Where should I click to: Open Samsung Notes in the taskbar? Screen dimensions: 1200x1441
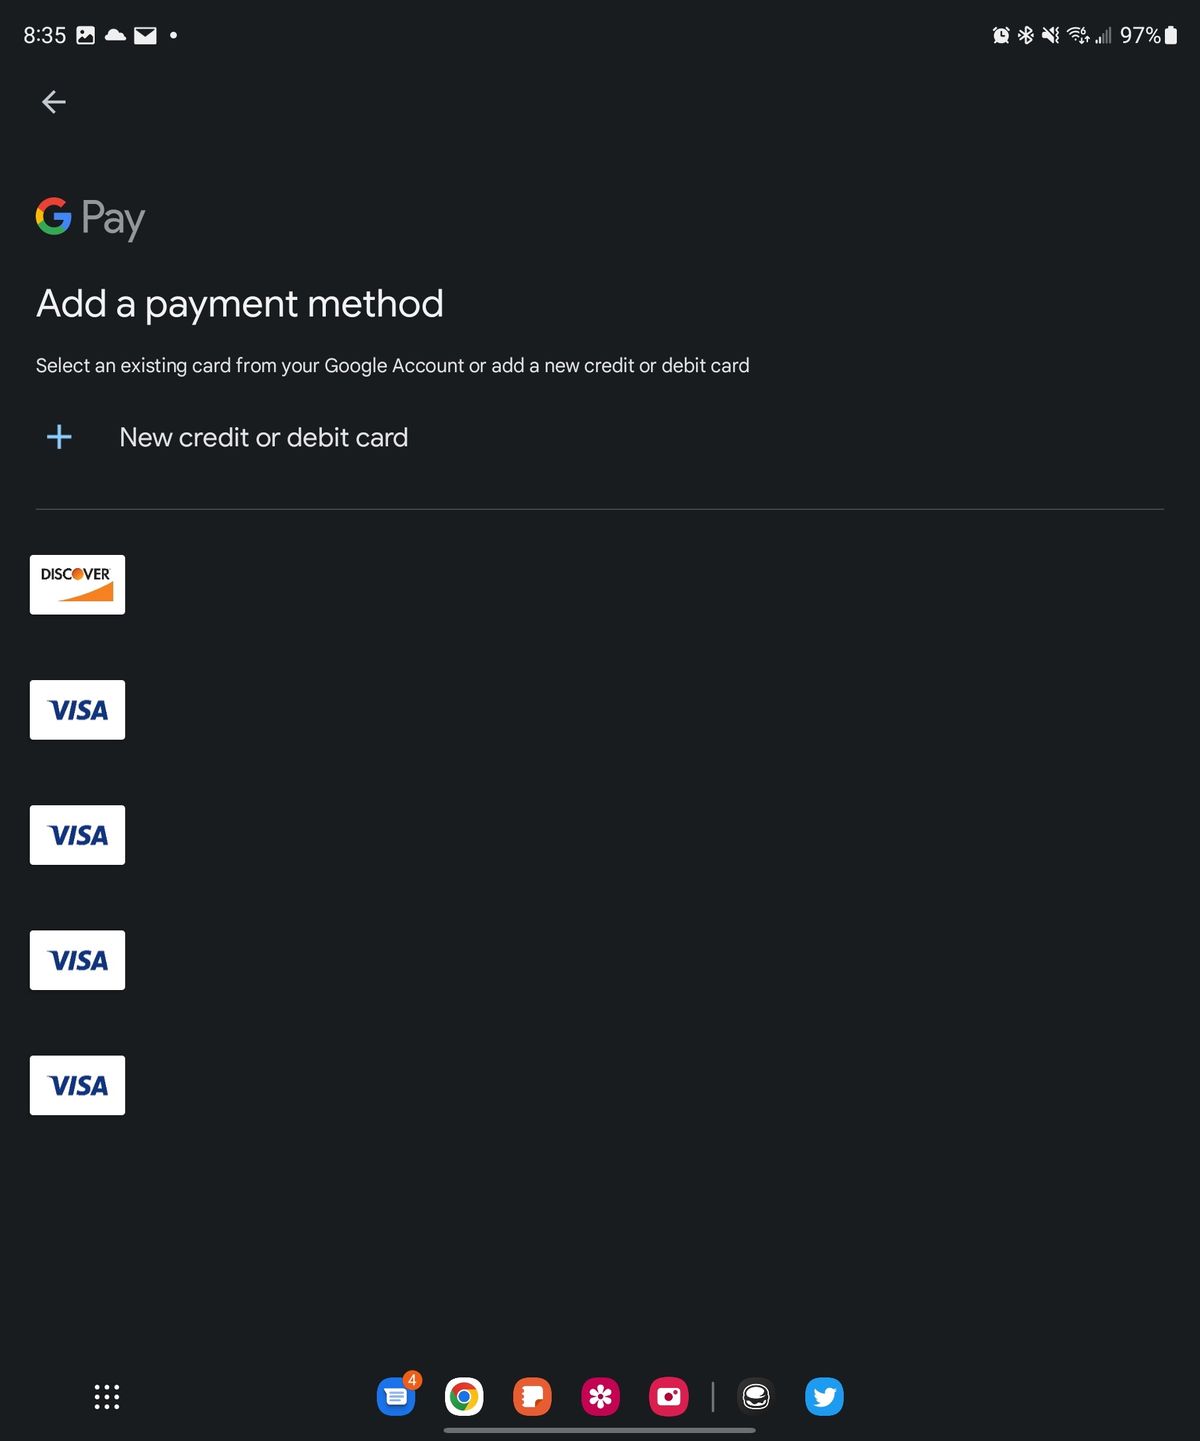point(532,1396)
